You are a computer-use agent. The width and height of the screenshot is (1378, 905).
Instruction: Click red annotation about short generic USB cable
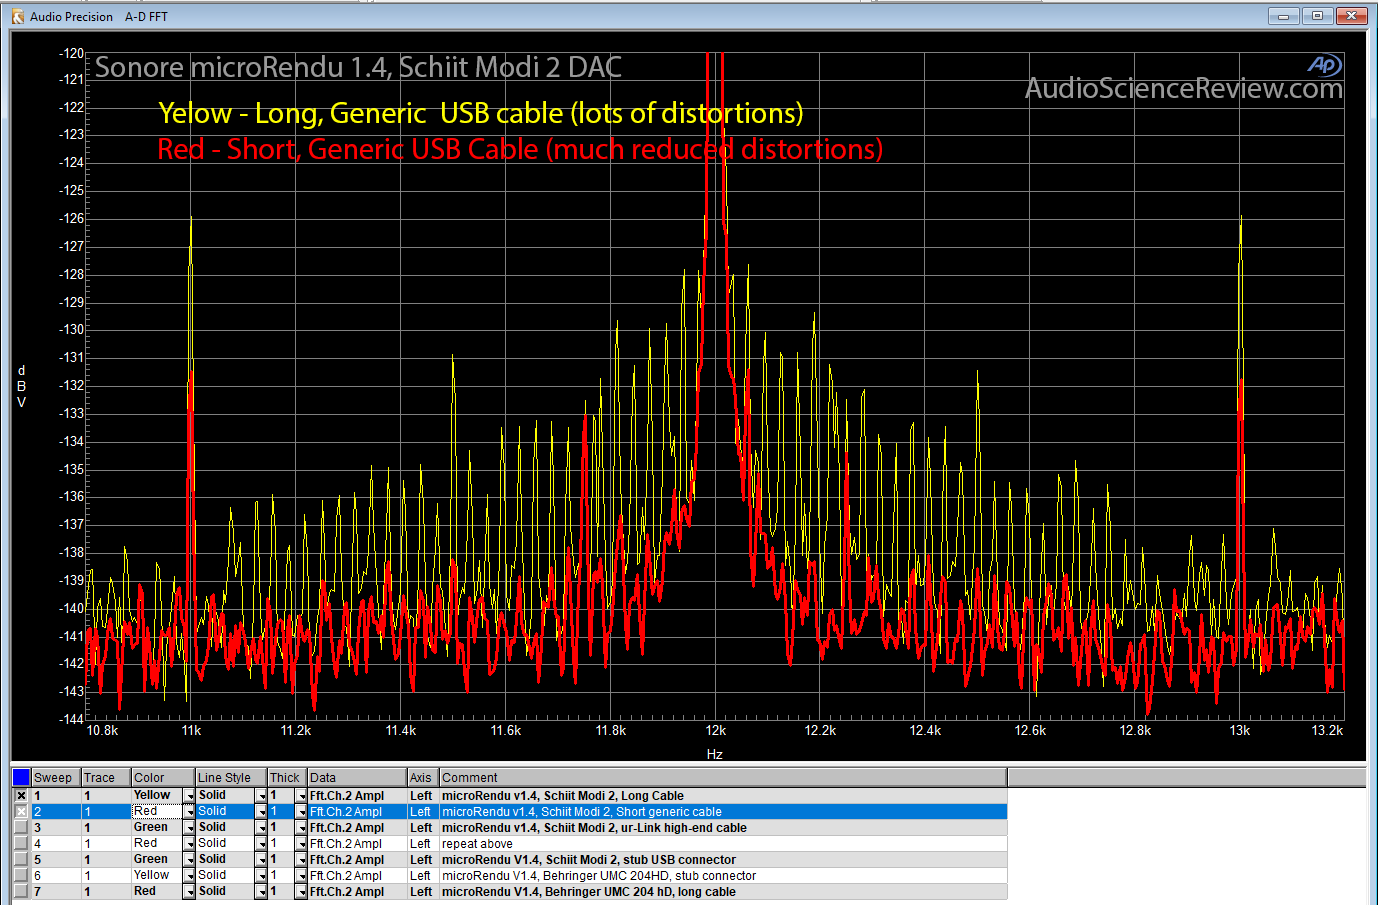pos(520,149)
